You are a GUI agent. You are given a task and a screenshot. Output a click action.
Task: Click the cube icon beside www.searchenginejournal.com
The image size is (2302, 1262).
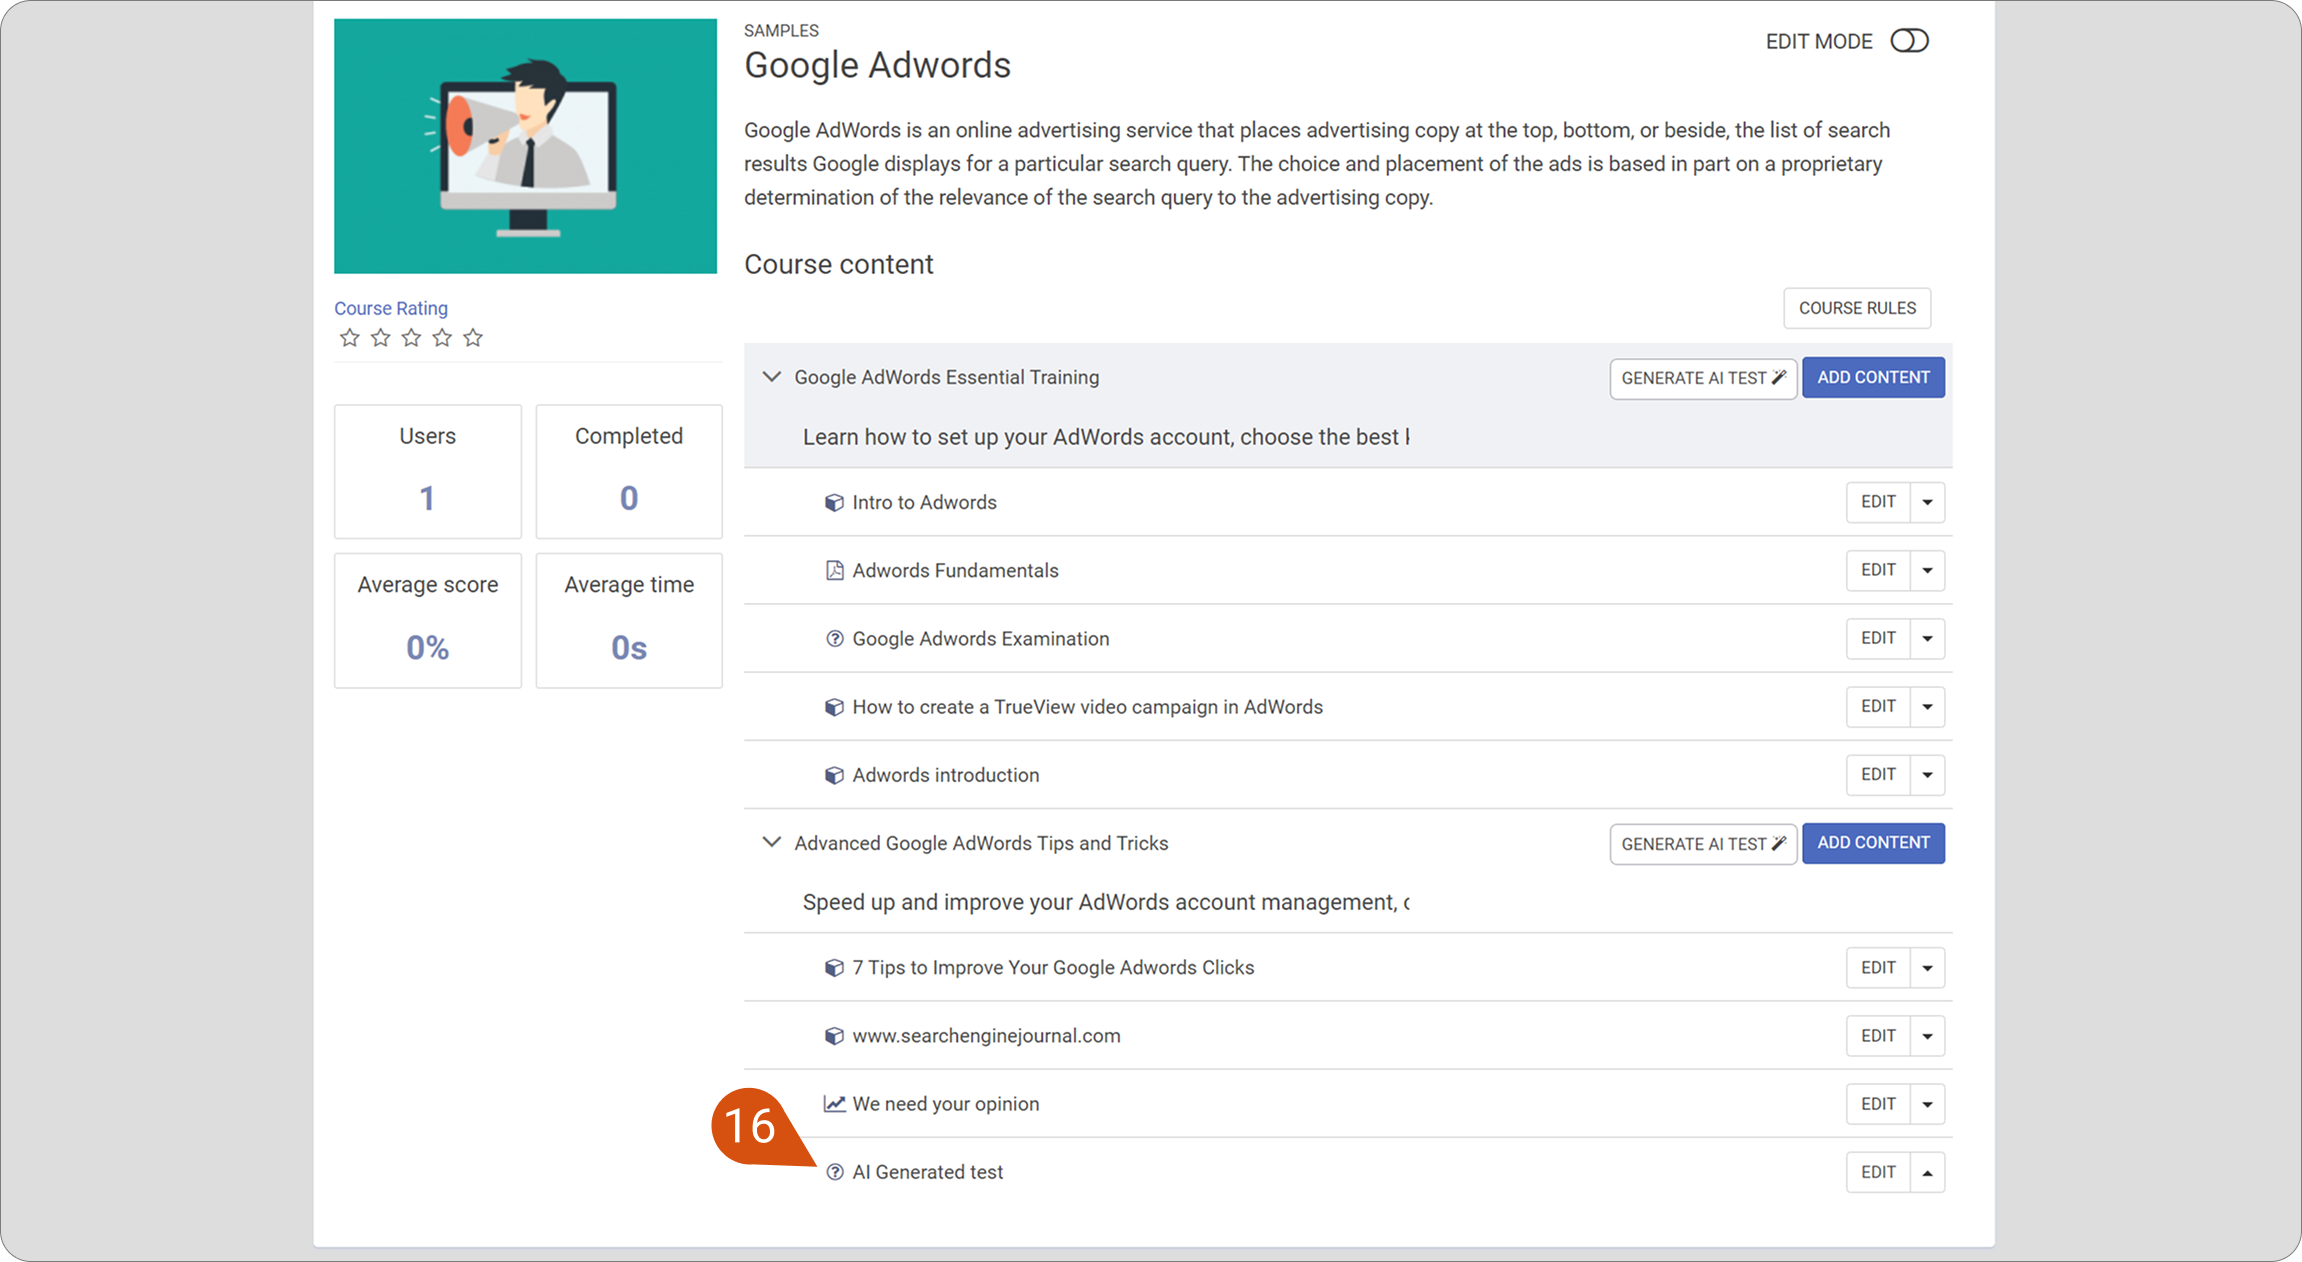pos(834,1036)
